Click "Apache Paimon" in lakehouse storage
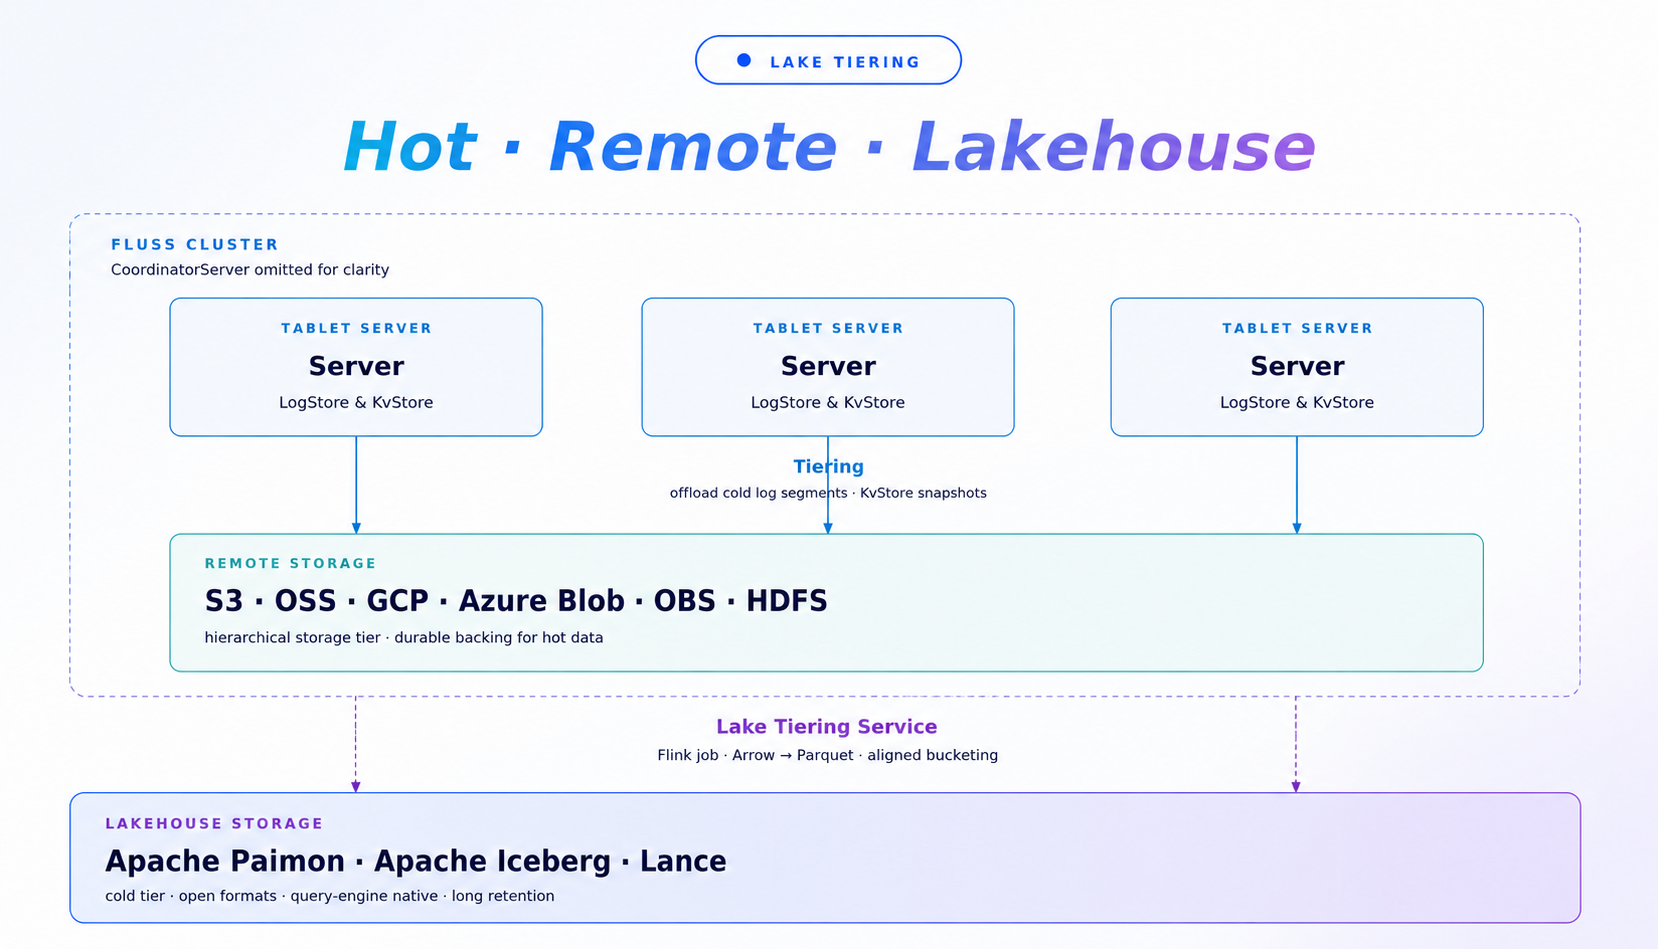1658x949 pixels. (x=225, y=861)
